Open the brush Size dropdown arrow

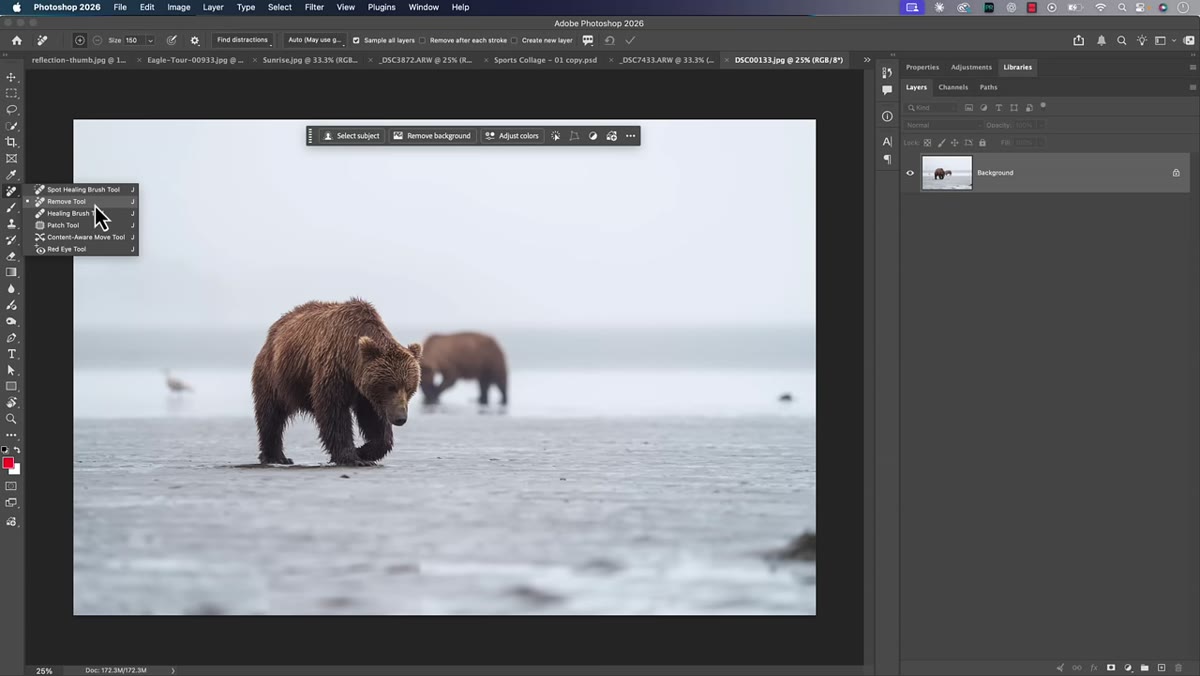[151, 40]
